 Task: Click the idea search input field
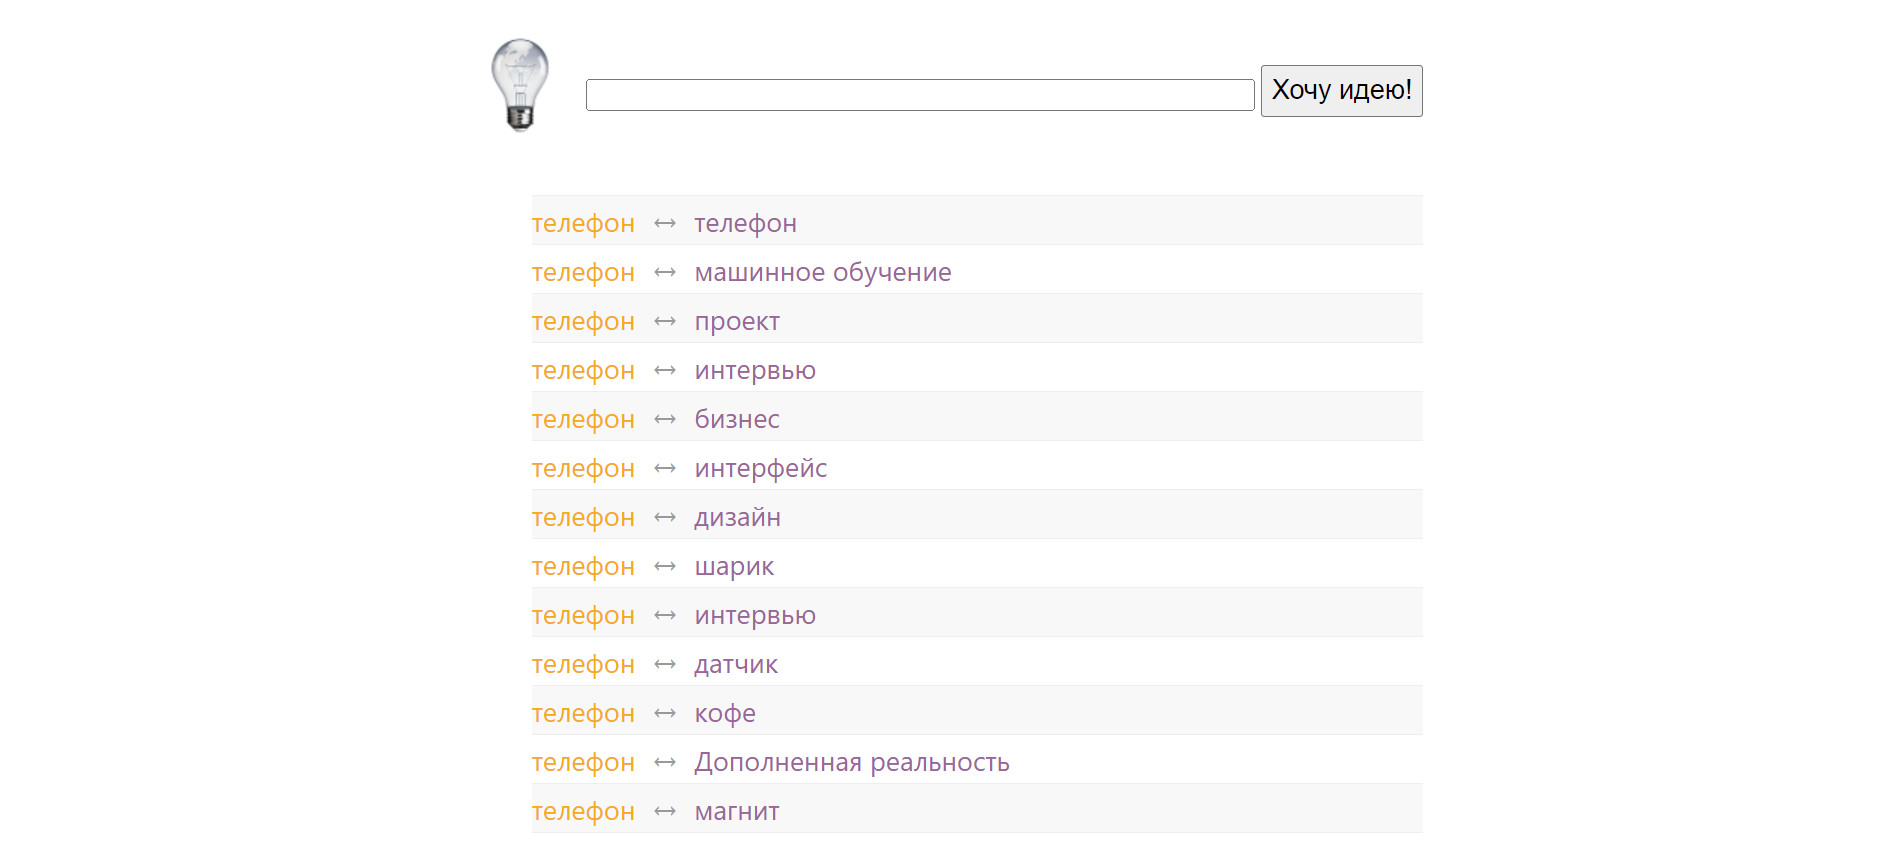tap(919, 95)
